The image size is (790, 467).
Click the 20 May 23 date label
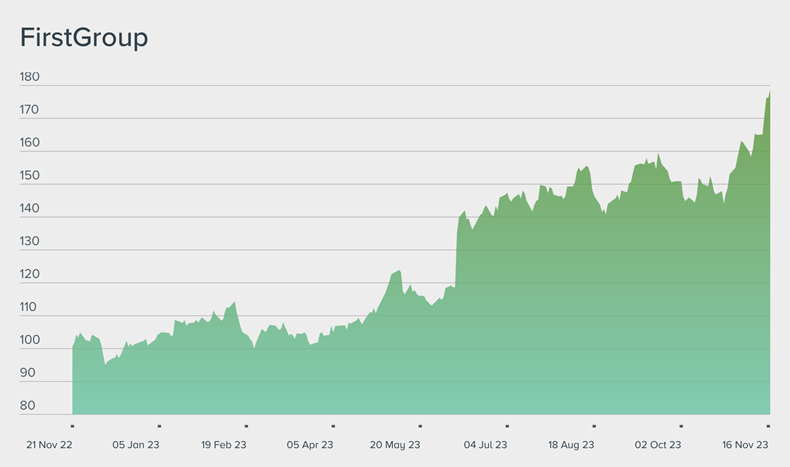[x=397, y=444]
